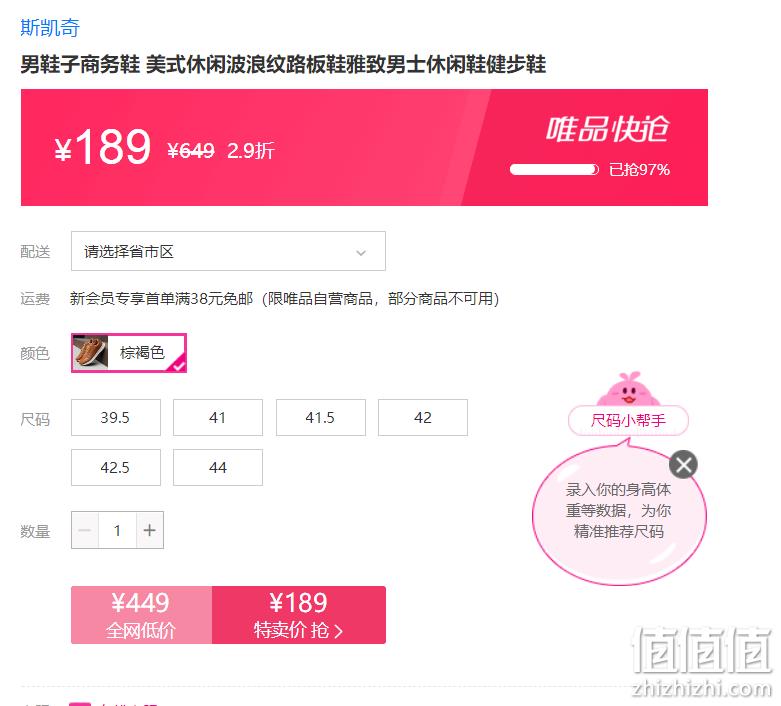Choose size 41

pyautogui.click(x=218, y=418)
